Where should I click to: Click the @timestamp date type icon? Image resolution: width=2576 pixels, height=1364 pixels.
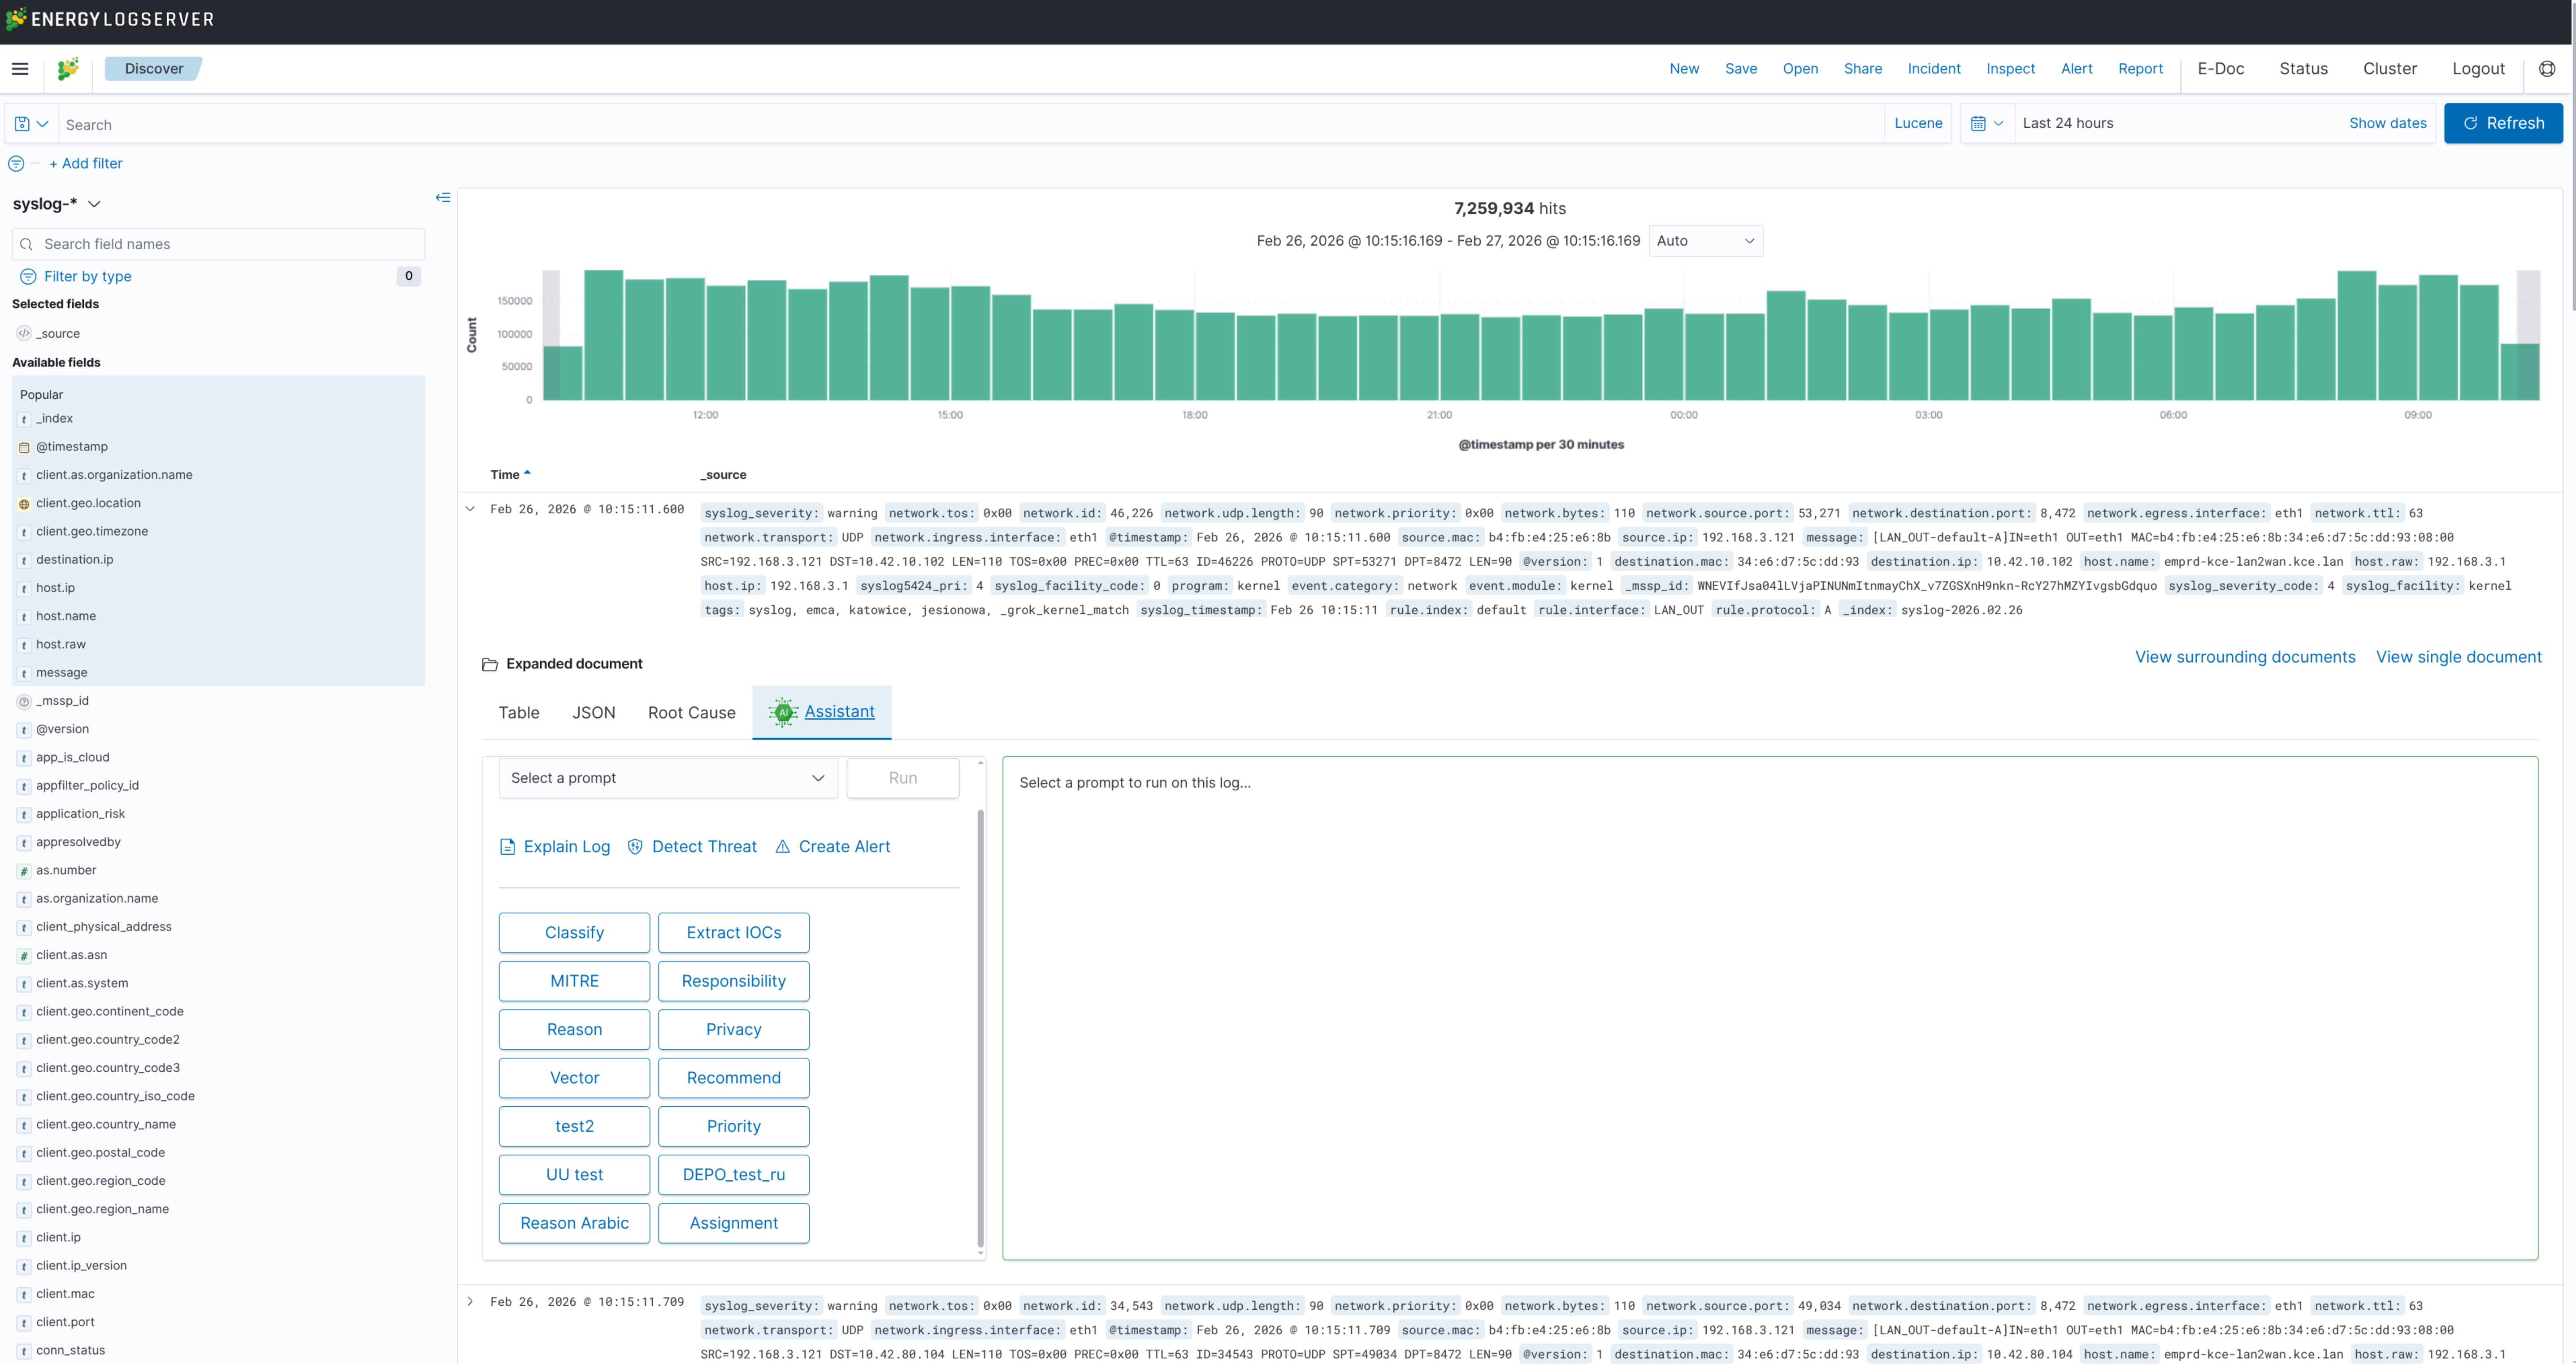[x=24, y=448]
